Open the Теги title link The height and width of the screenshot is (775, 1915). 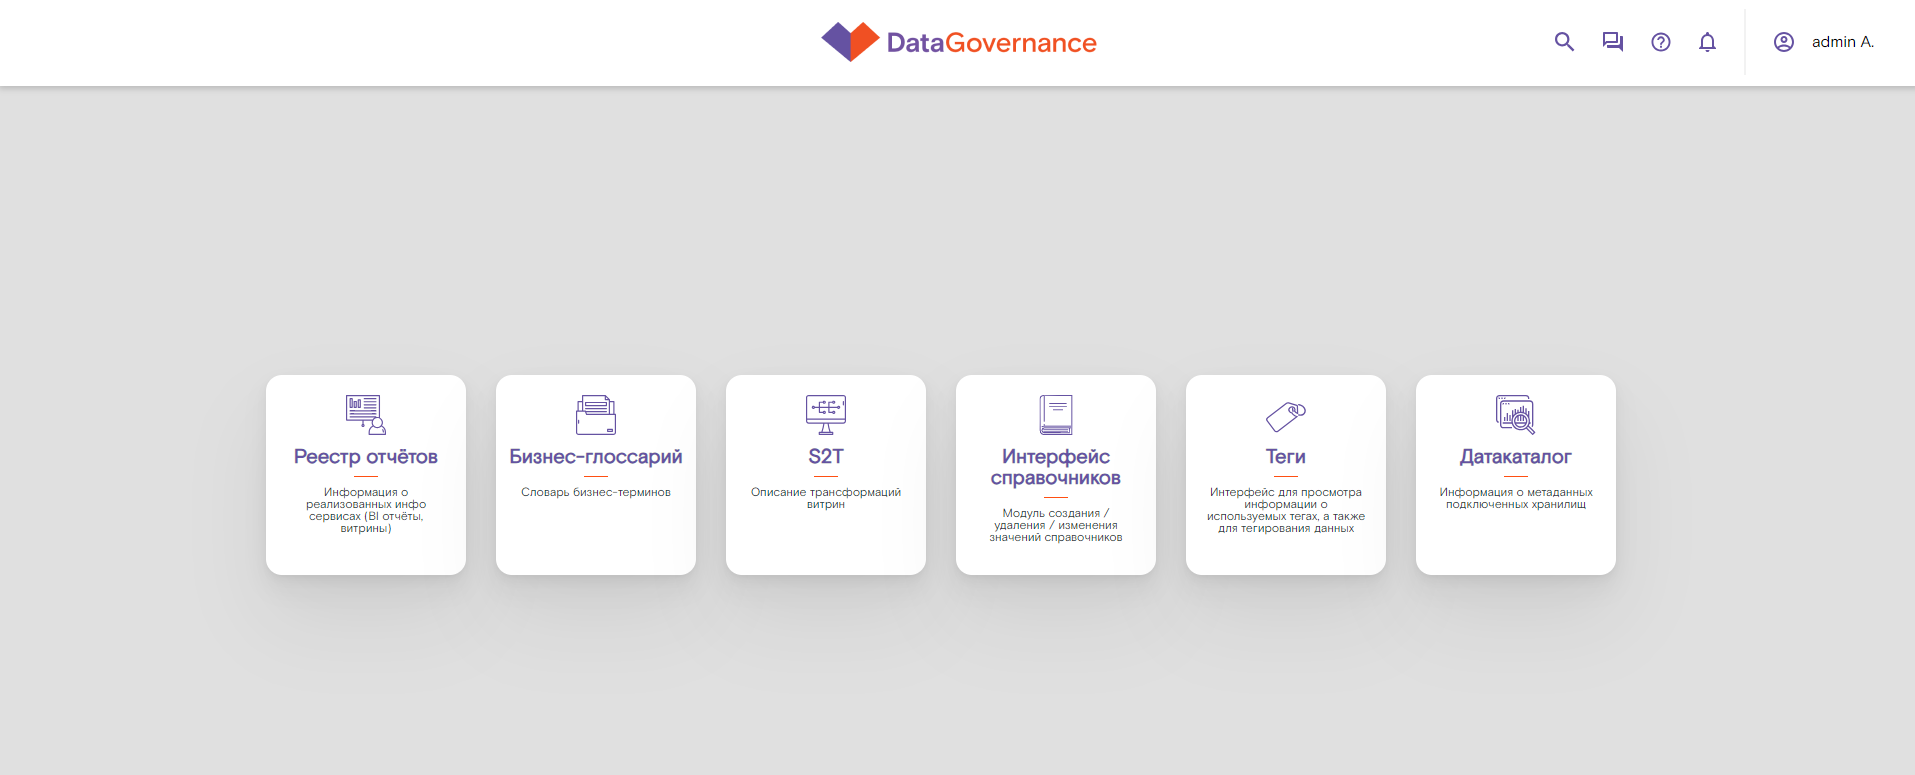(x=1286, y=457)
